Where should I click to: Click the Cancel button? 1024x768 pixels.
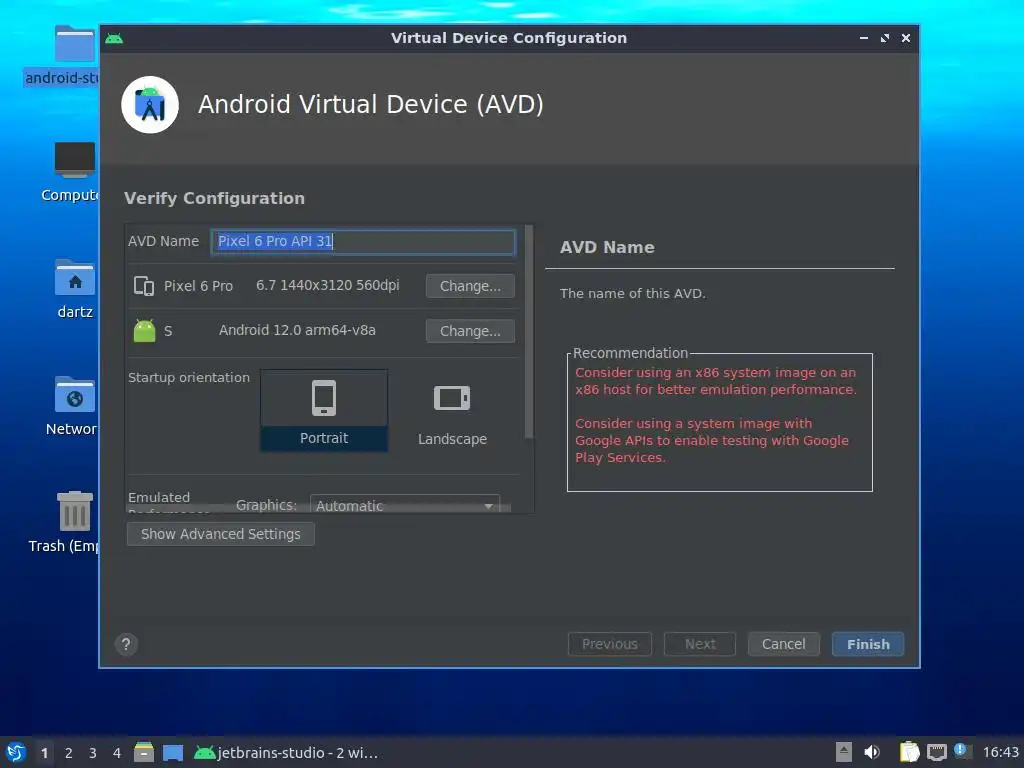point(784,645)
